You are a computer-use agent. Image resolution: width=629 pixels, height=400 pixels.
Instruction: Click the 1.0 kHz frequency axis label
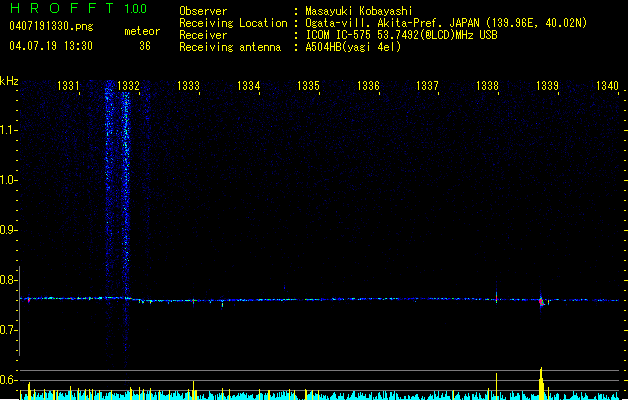8,180
